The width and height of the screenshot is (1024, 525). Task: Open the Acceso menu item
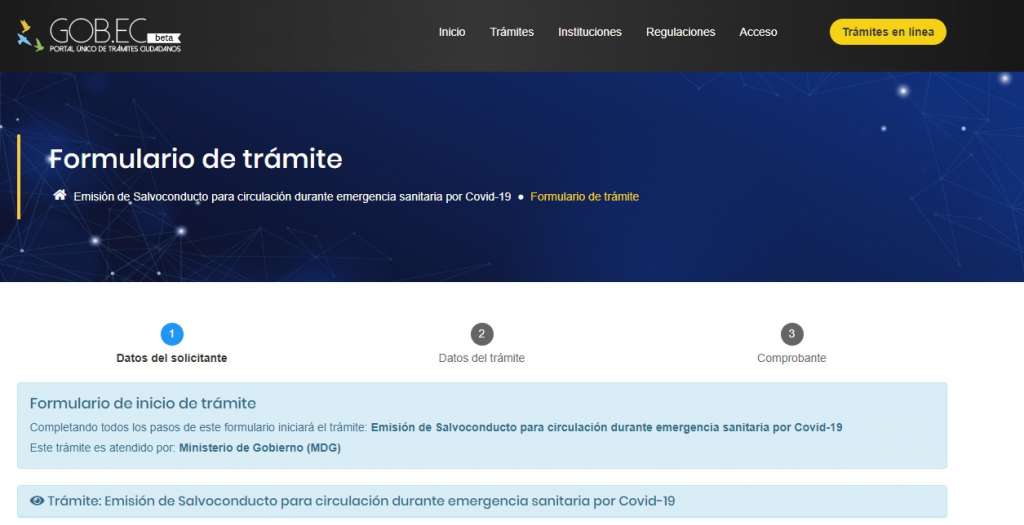point(758,32)
